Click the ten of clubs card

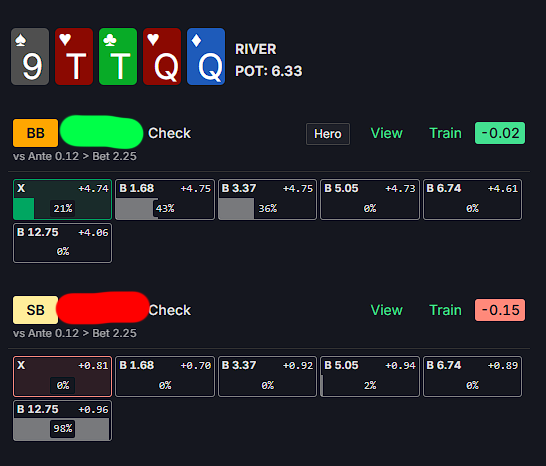[x=118, y=56]
